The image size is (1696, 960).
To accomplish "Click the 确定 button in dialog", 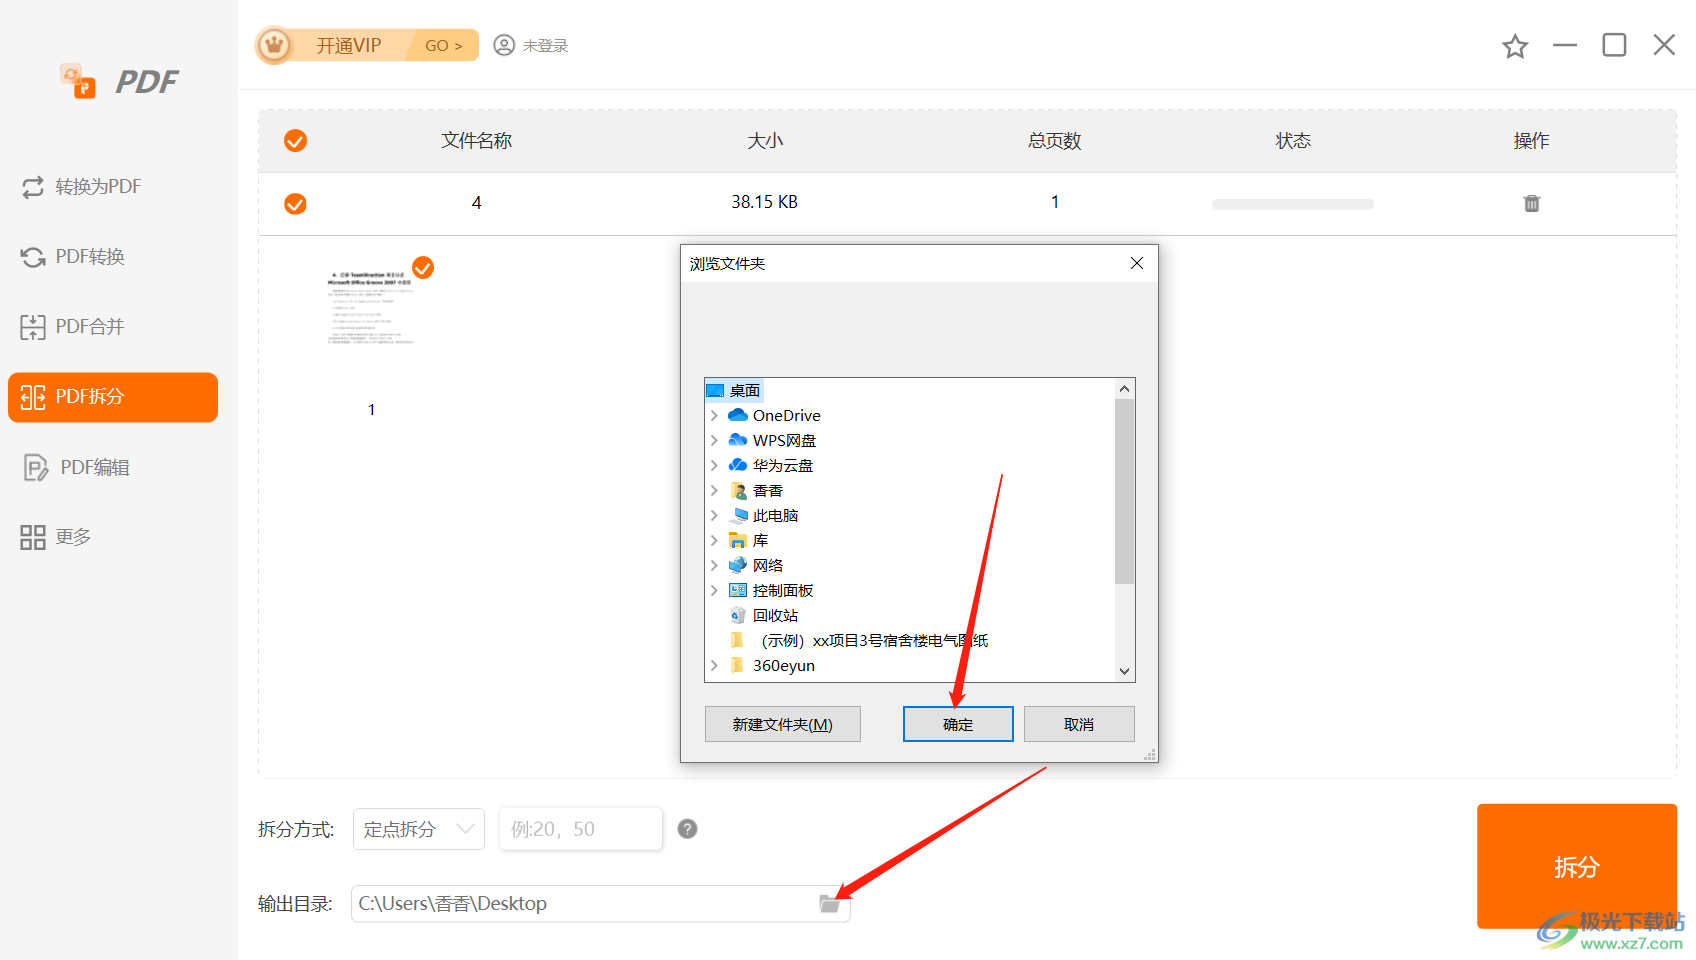I will (x=958, y=724).
